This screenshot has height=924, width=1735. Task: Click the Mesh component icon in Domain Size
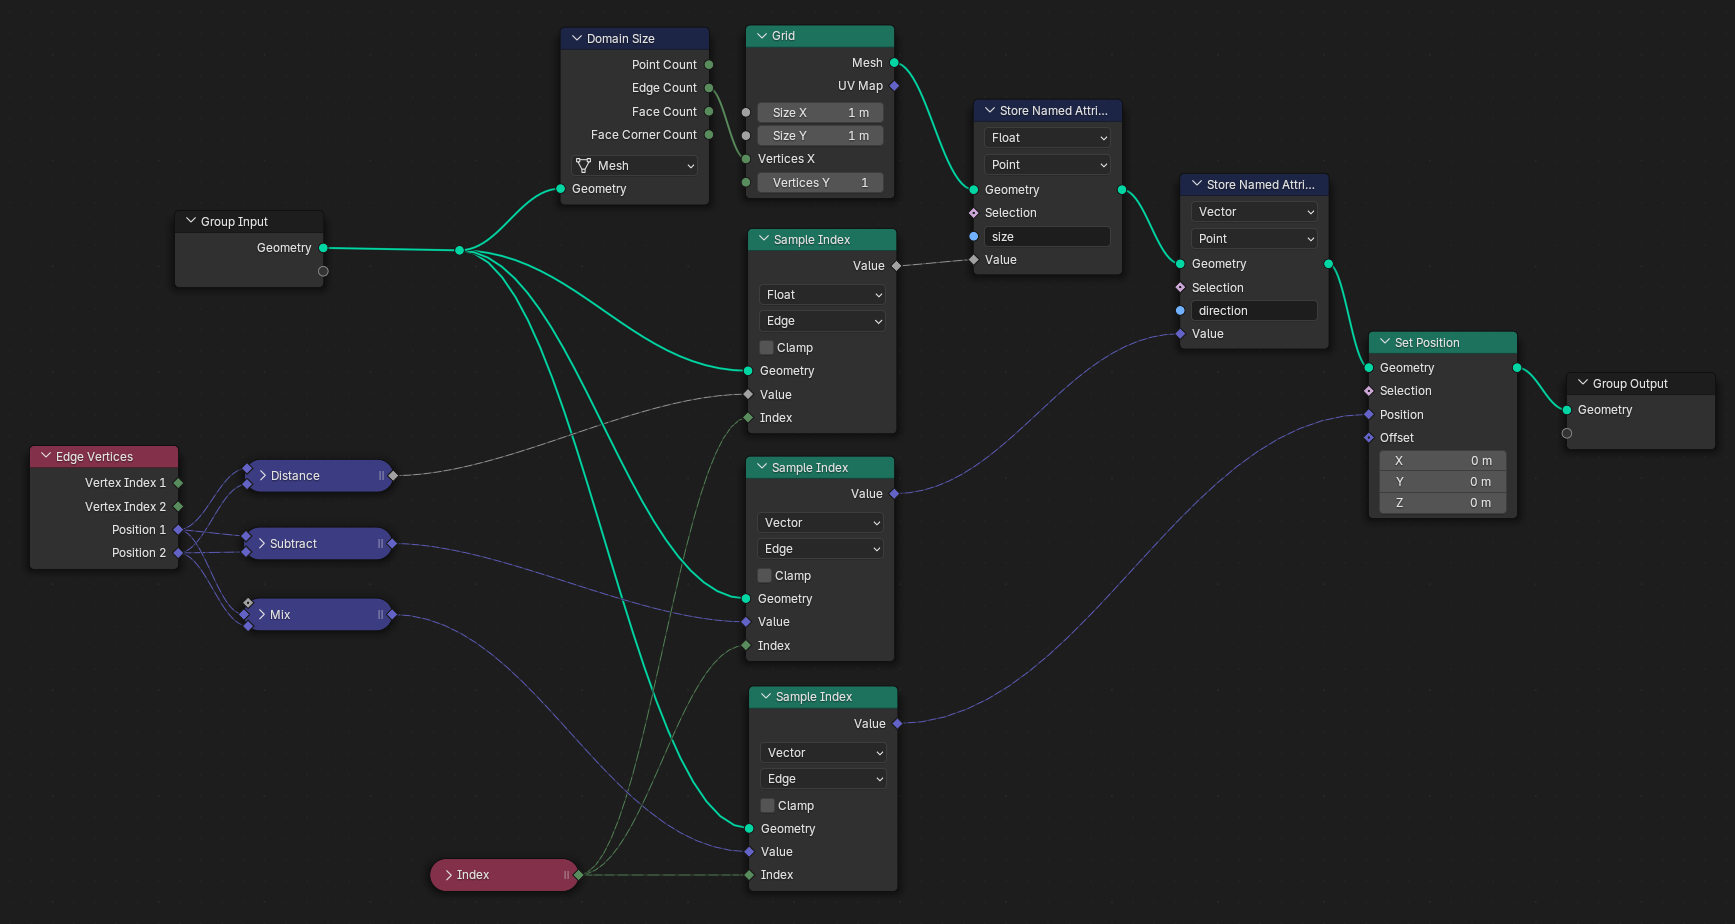pos(584,166)
